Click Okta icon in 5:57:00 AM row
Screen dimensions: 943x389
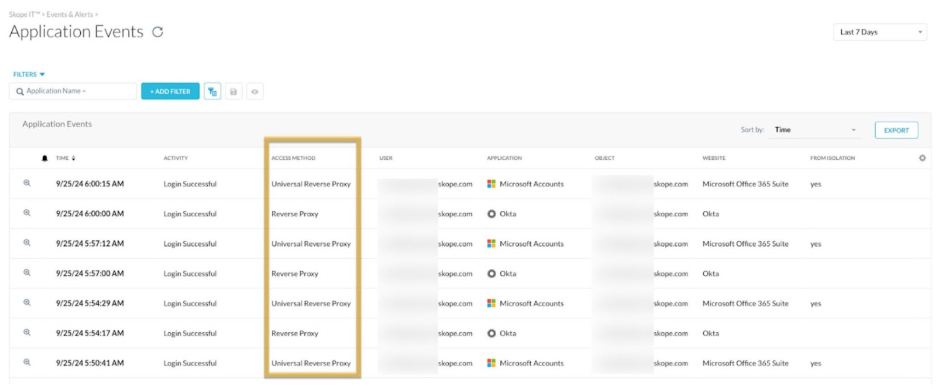coord(491,274)
